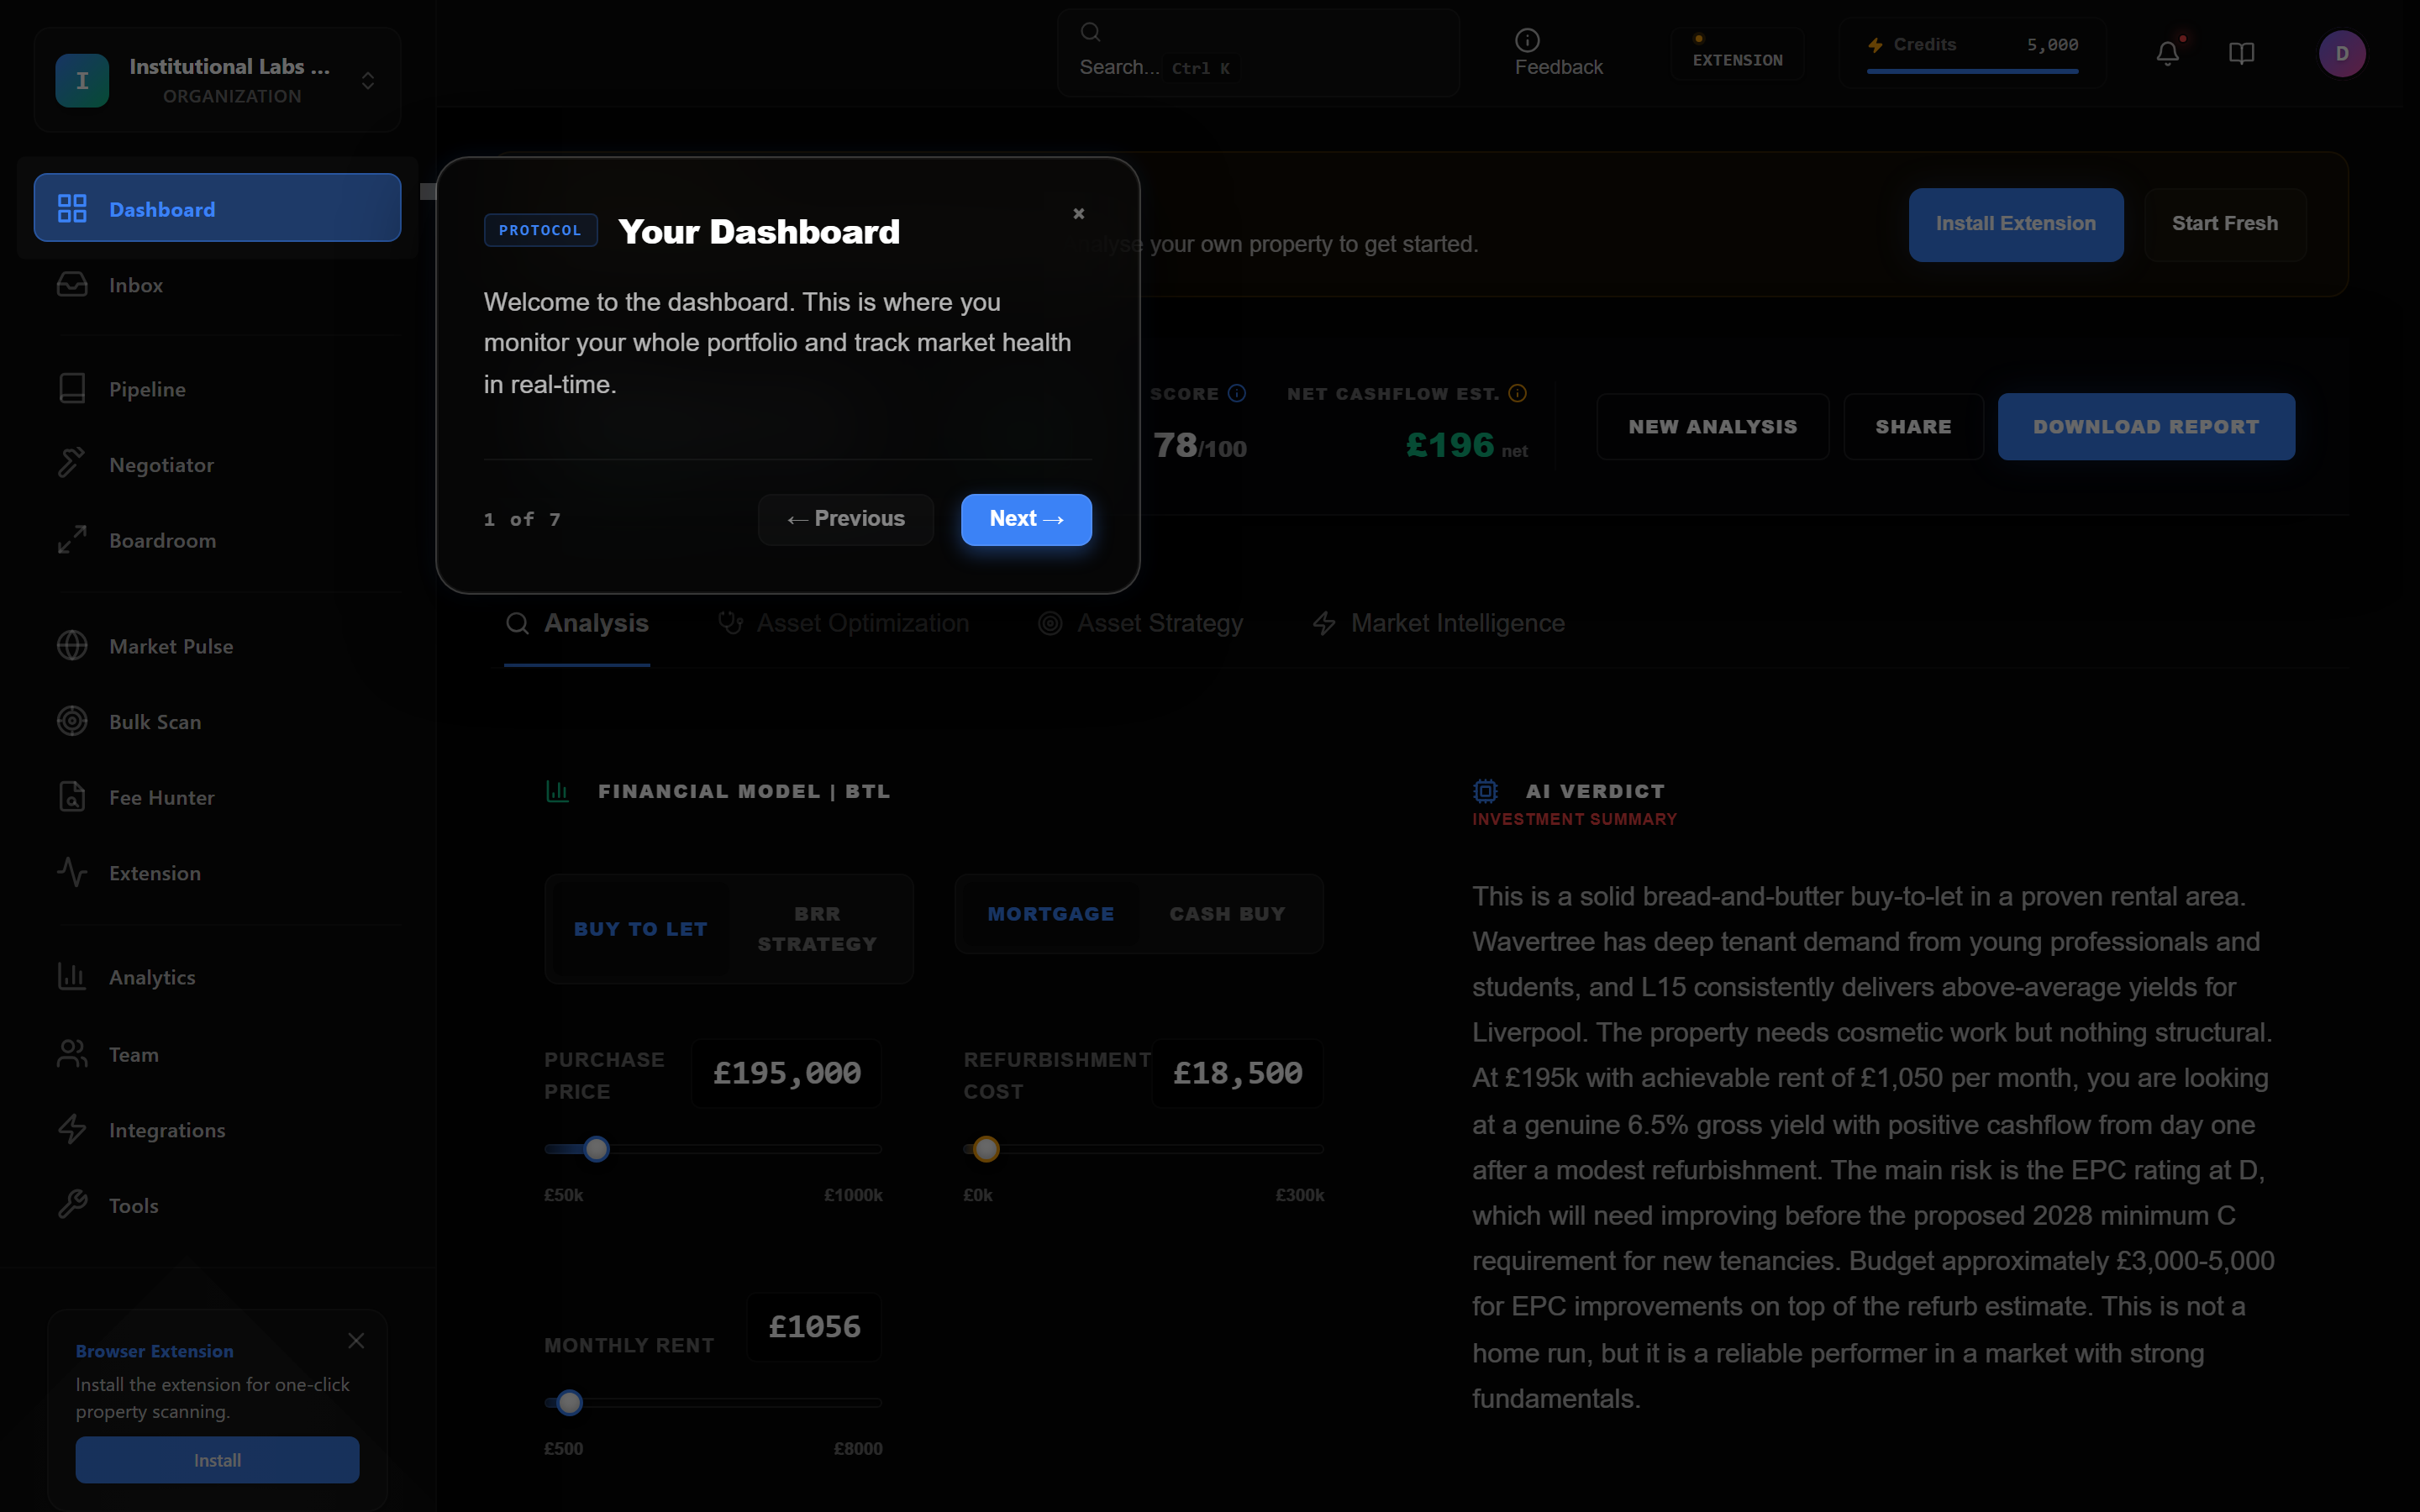Open the Boardroom page
2420x1512 pixels.
[217, 540]
